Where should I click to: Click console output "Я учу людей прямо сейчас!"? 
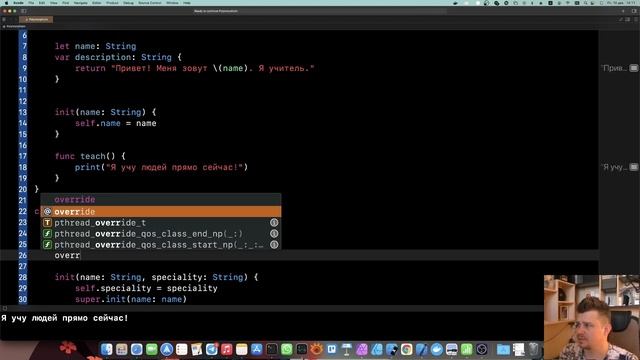[64, 318]
